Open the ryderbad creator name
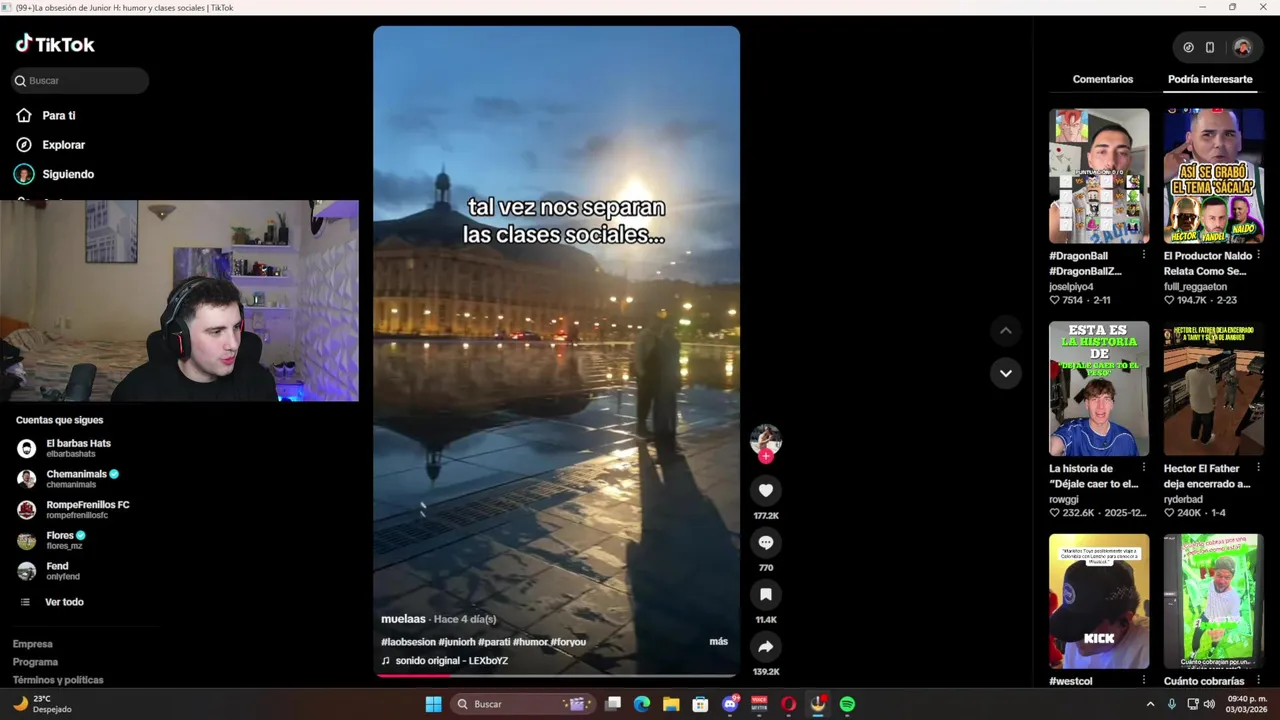 (x=1183, y=499)
